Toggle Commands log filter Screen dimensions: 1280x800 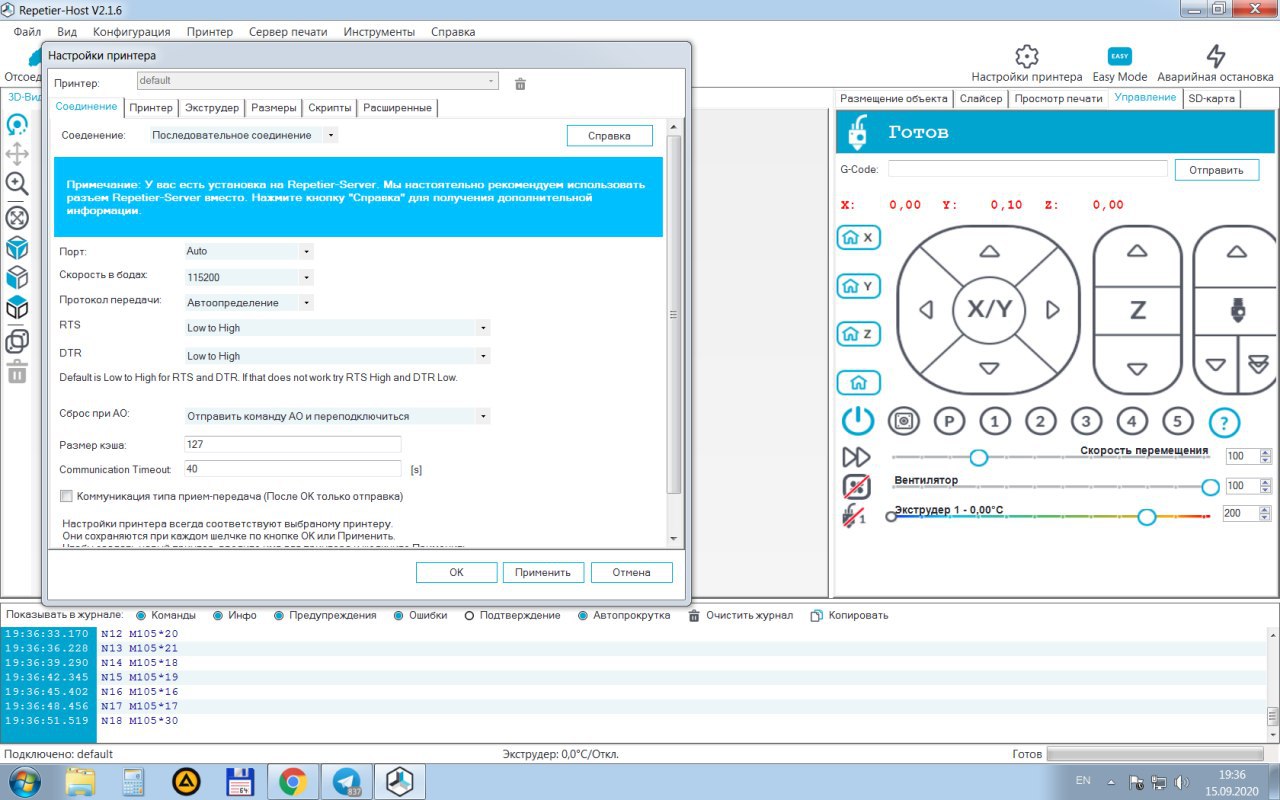[141, 615]
